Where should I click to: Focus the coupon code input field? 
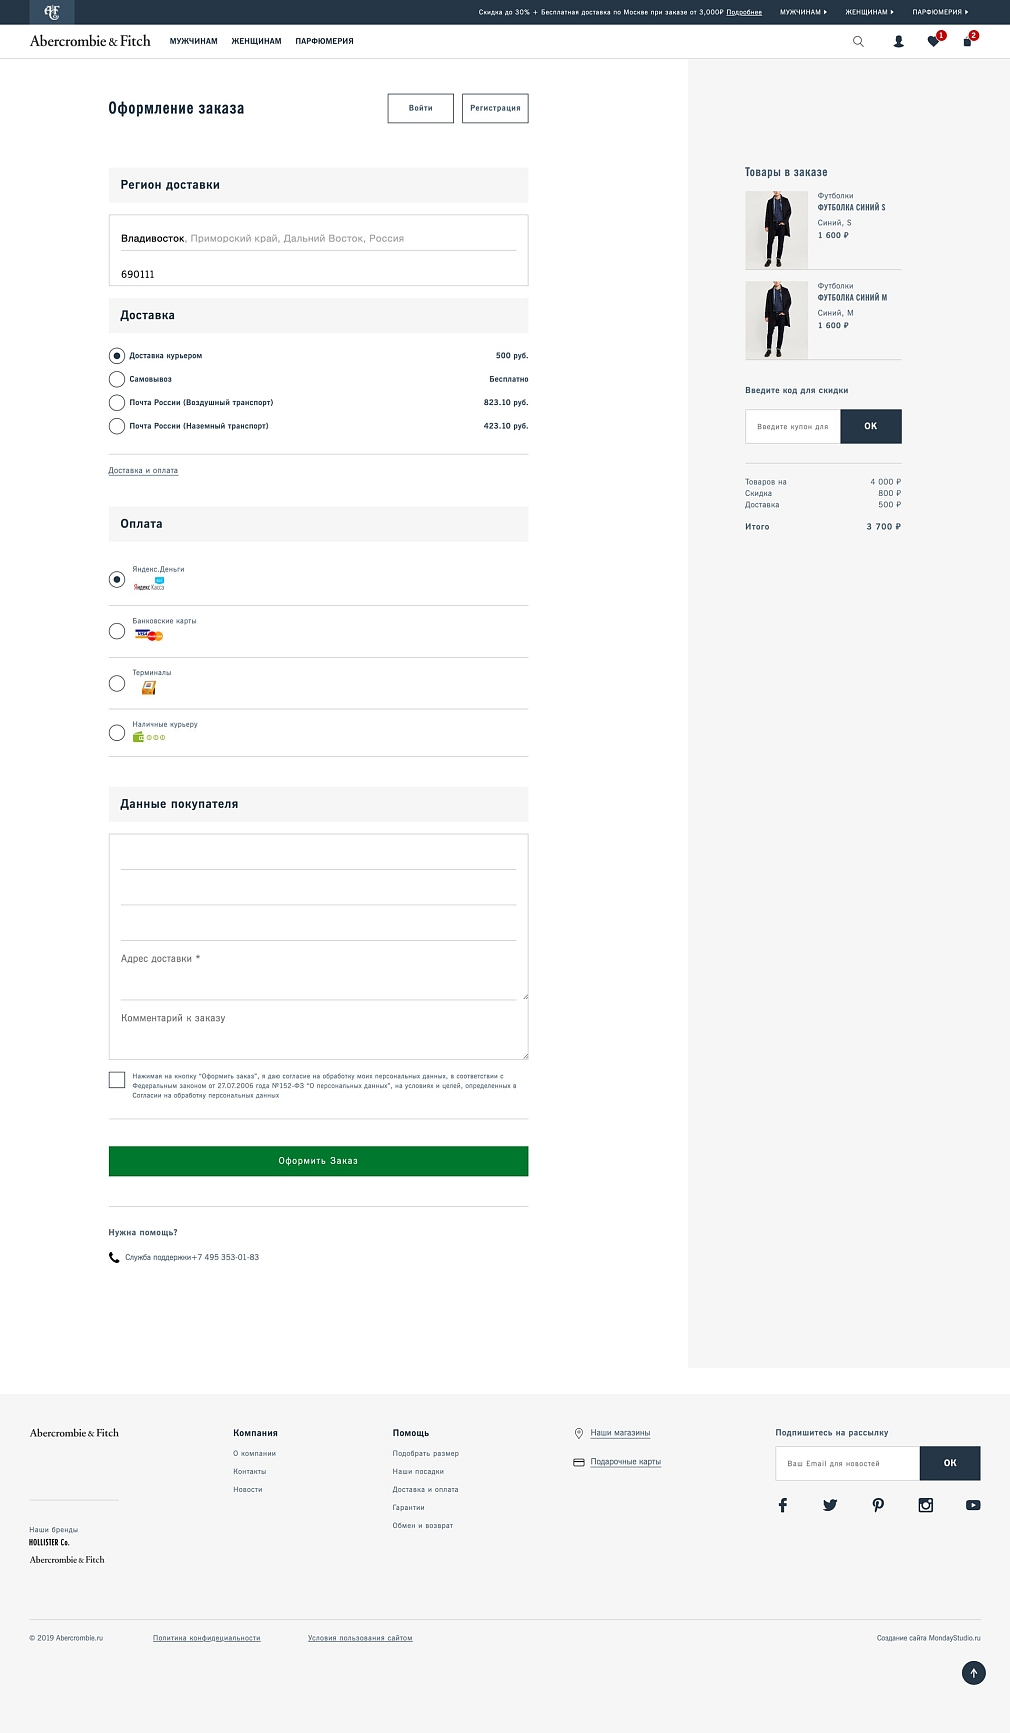(793, 426)
